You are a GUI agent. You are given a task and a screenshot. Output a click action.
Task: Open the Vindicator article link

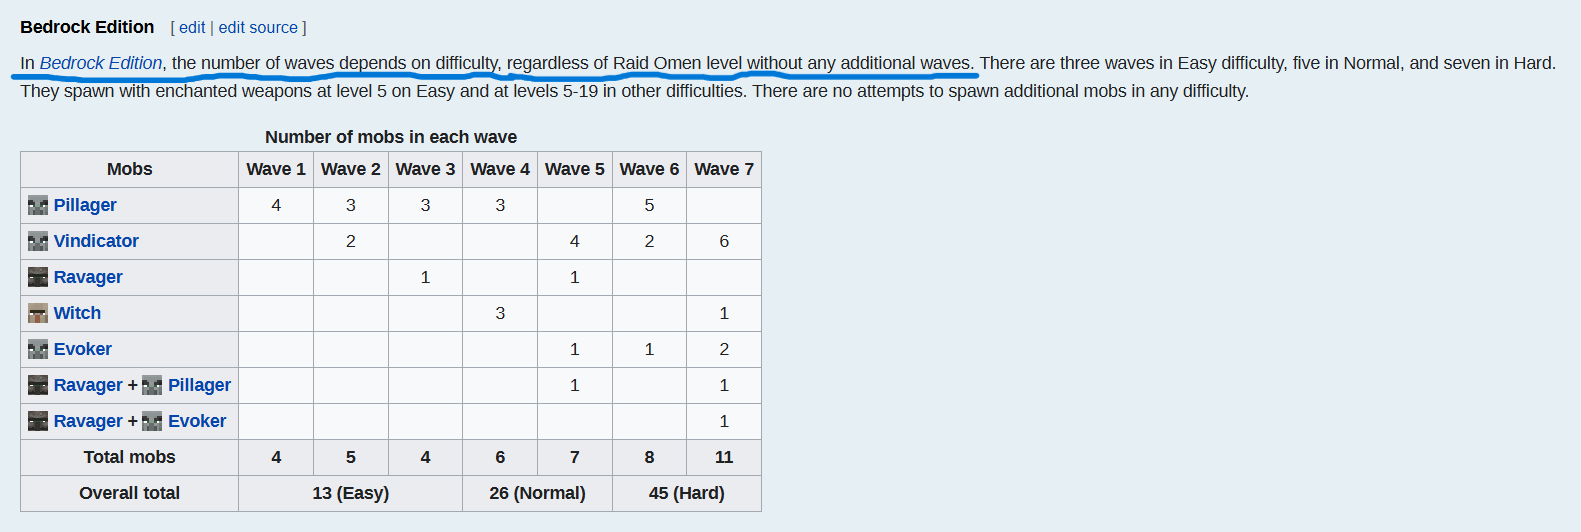96,241
